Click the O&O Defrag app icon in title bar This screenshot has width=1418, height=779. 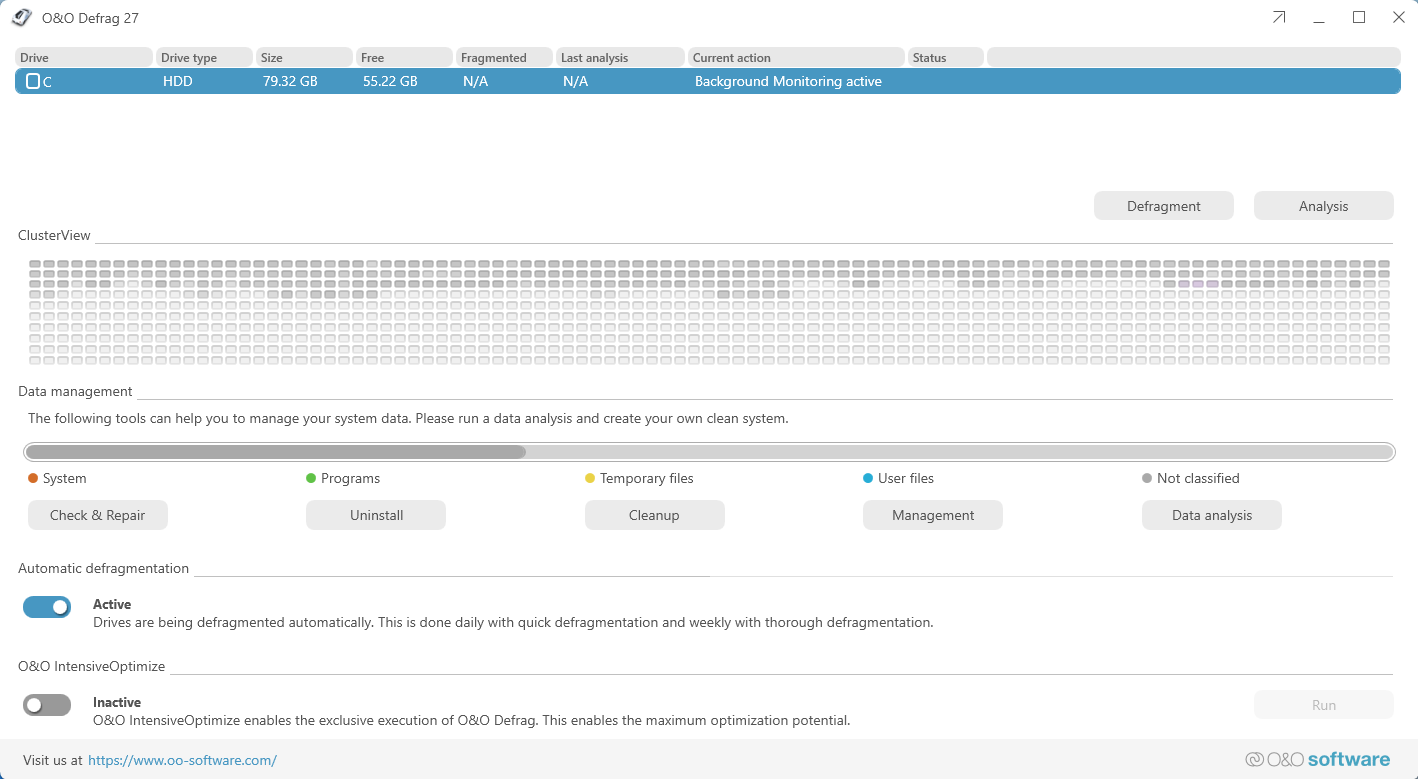pyautogui.click(x=21, y=17)
